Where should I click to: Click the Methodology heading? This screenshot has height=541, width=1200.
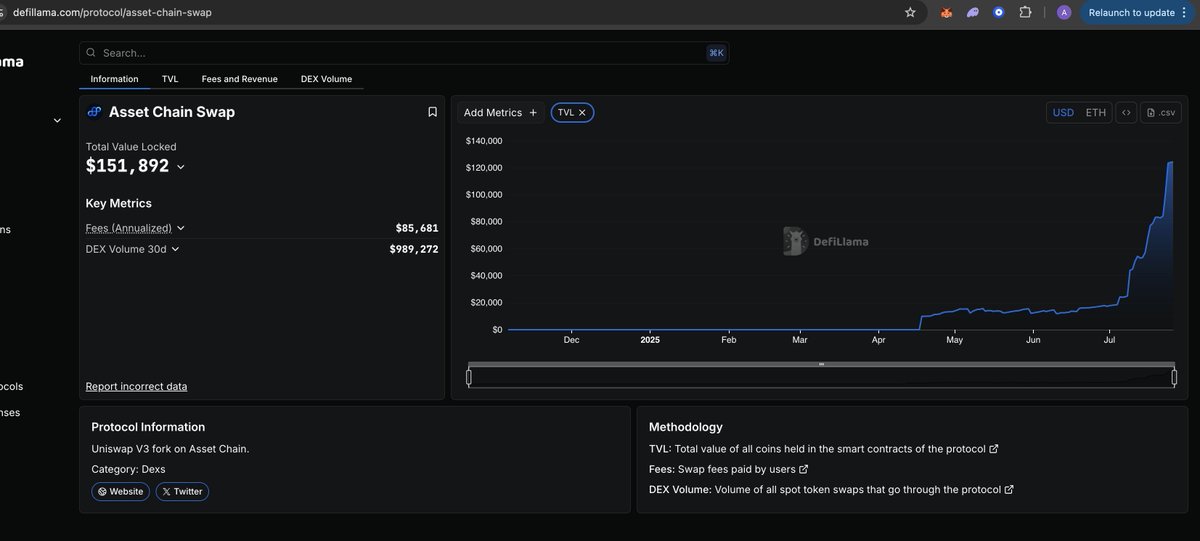[686, 427]
